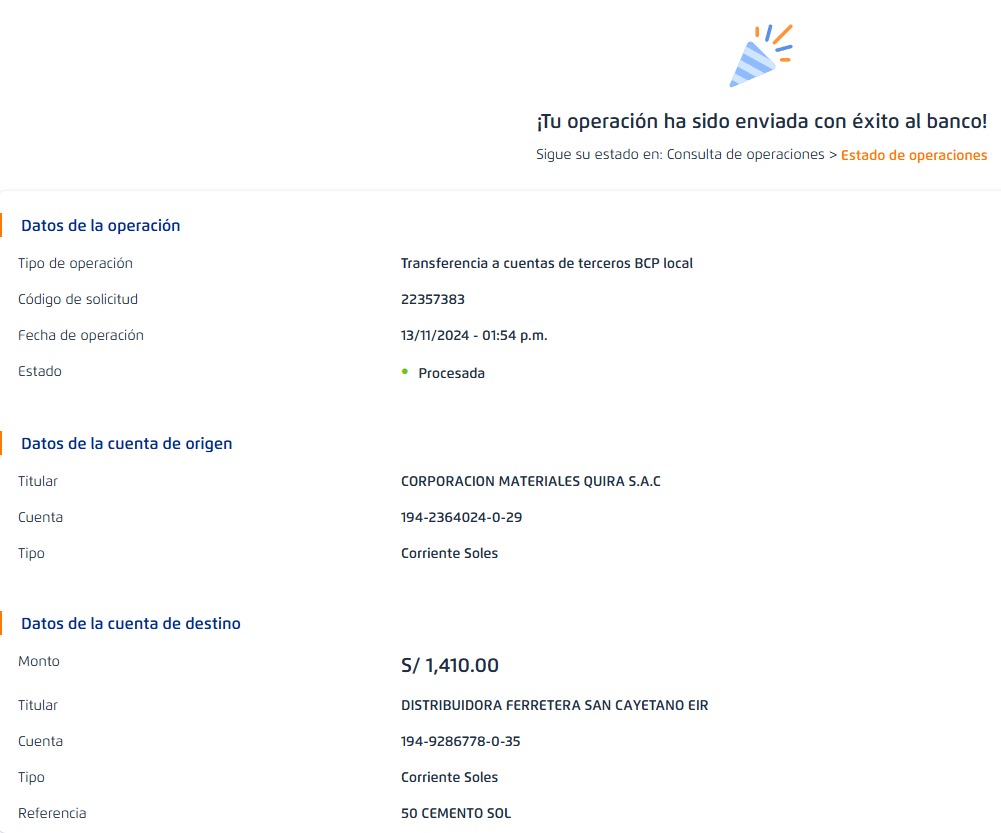The height and width of the screenshot is (833, 1001).
Task: Select the Datos de la cuenta de destino heading
Action: coord(130,624)
